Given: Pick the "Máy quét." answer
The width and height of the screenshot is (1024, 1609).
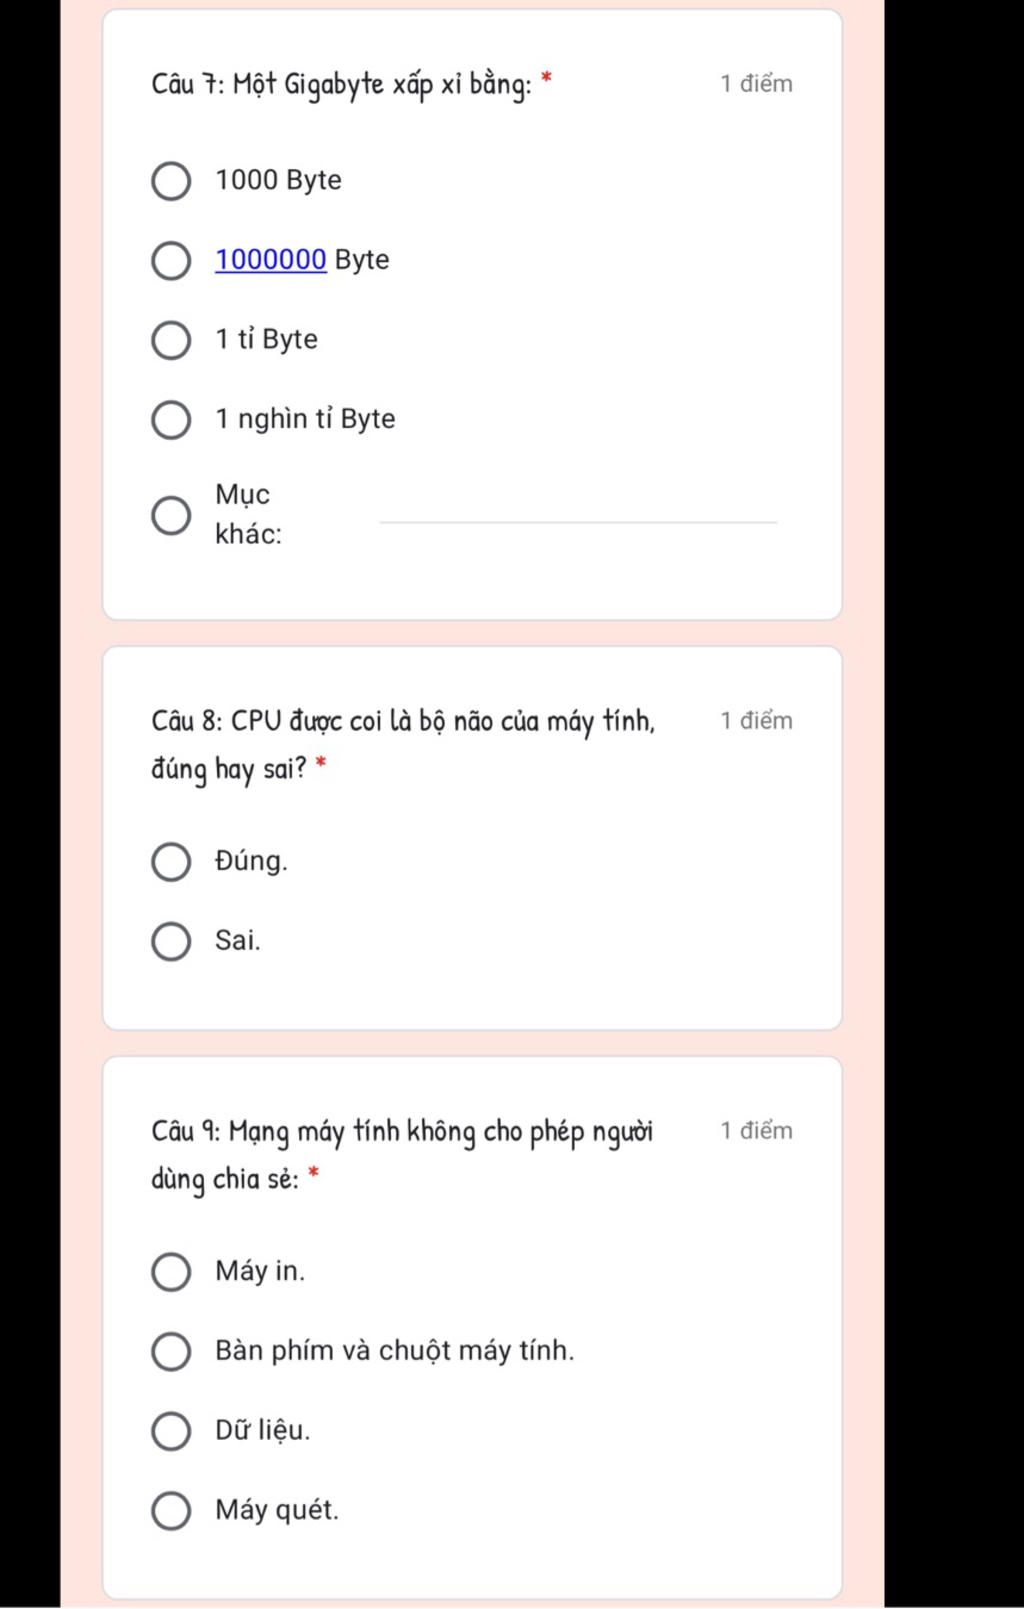Looking at the screenshot, I should (x=171, y=1511).
